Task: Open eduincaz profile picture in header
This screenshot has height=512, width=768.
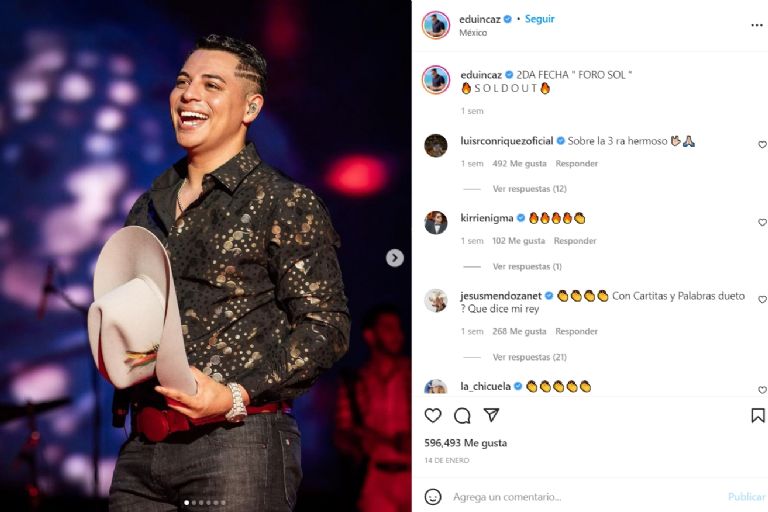Action: [435, 24]
